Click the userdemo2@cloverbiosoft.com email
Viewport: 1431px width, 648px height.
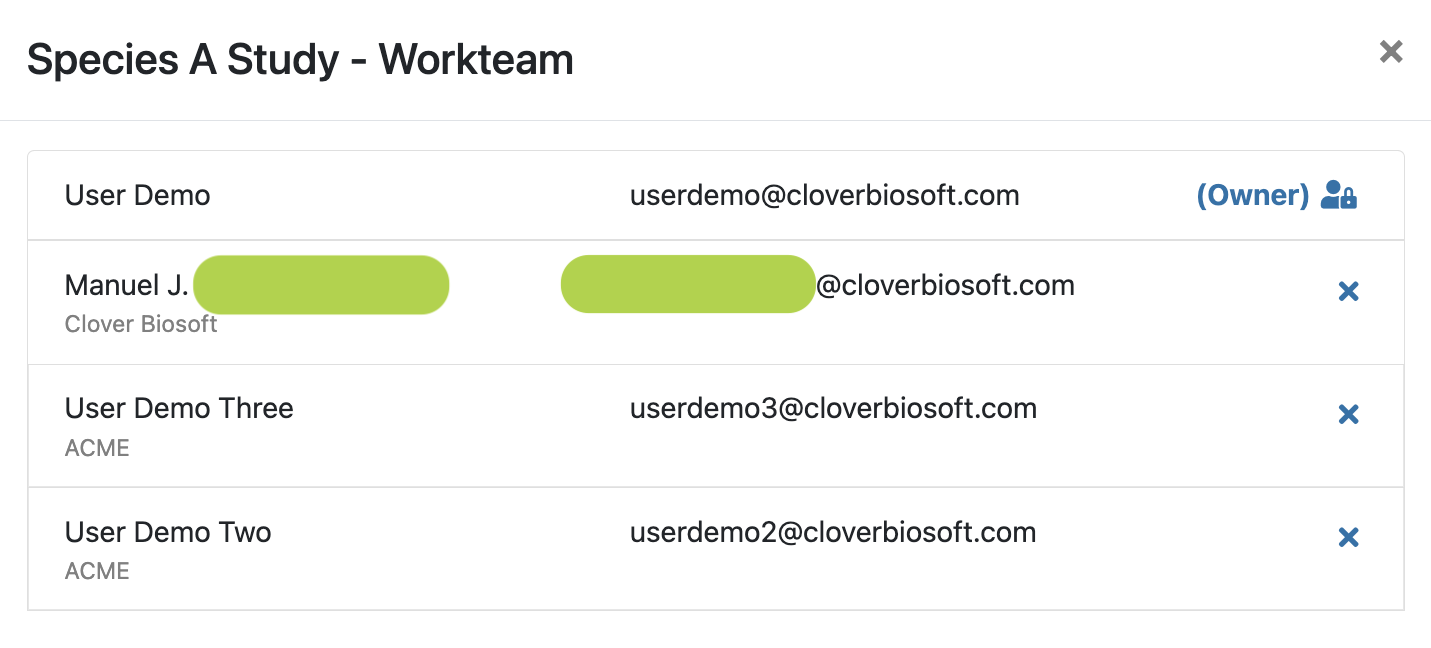(x=833, y=531)
